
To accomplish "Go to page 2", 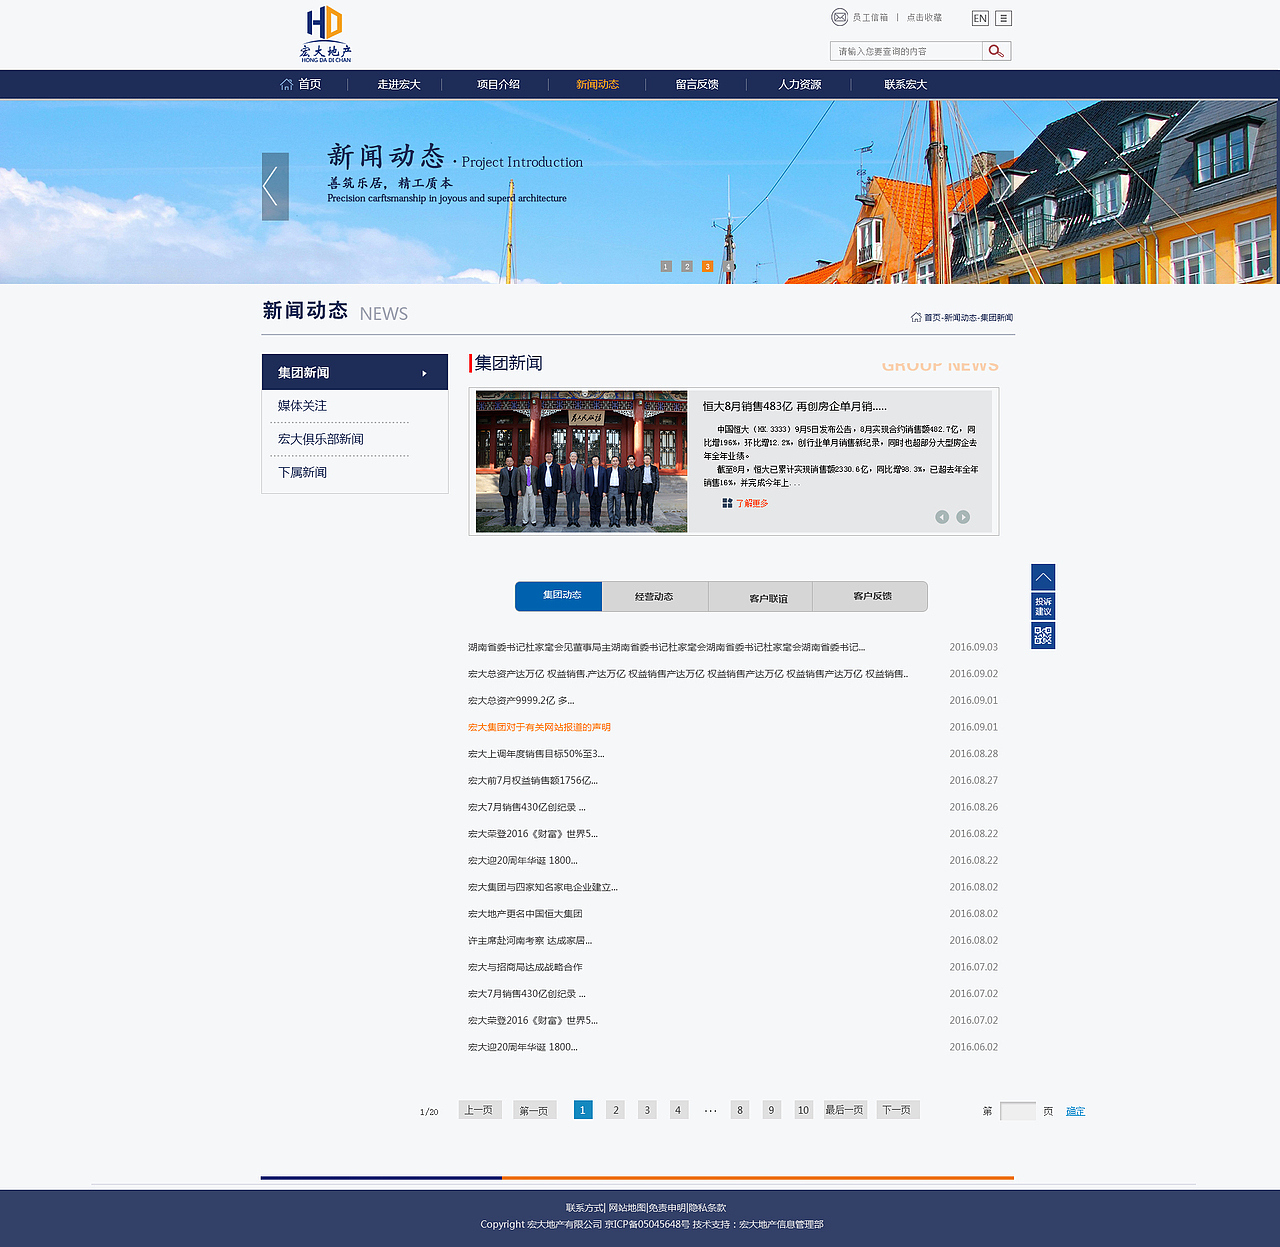I will (615, 1110).
